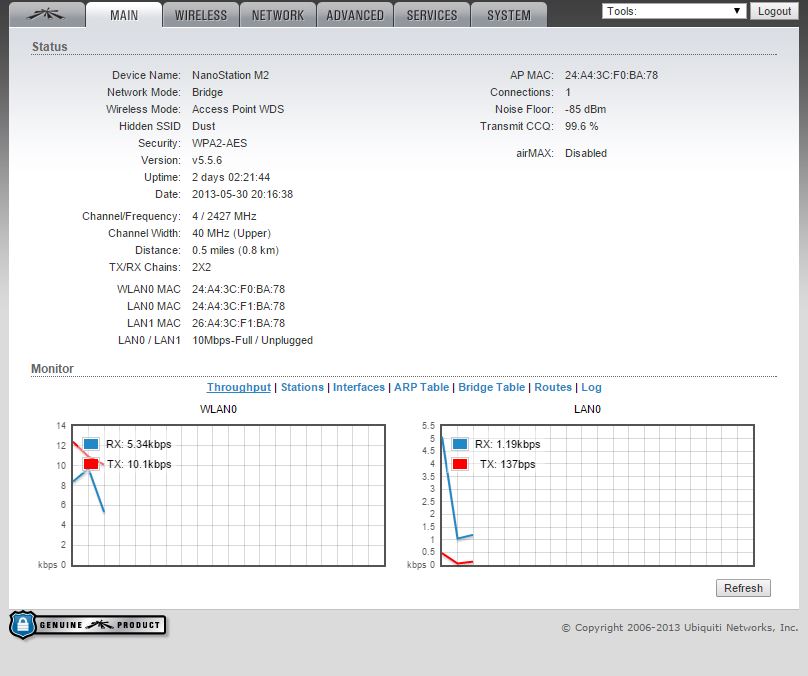The image size is (808, 676).
Task: Click the TX/RX Chains value 2X2
Action: (x=201, y=267)
